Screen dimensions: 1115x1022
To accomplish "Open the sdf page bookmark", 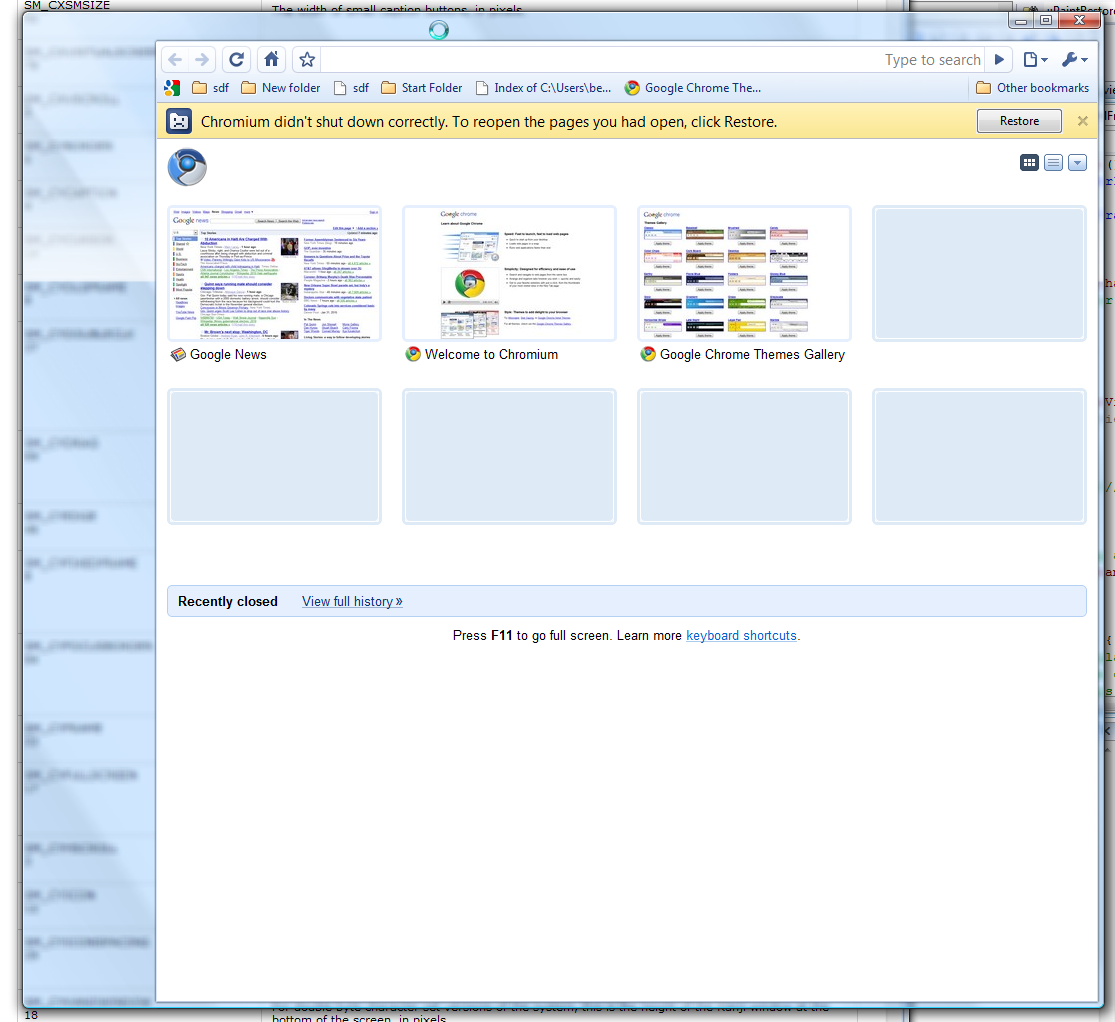I will pos(351,87).
